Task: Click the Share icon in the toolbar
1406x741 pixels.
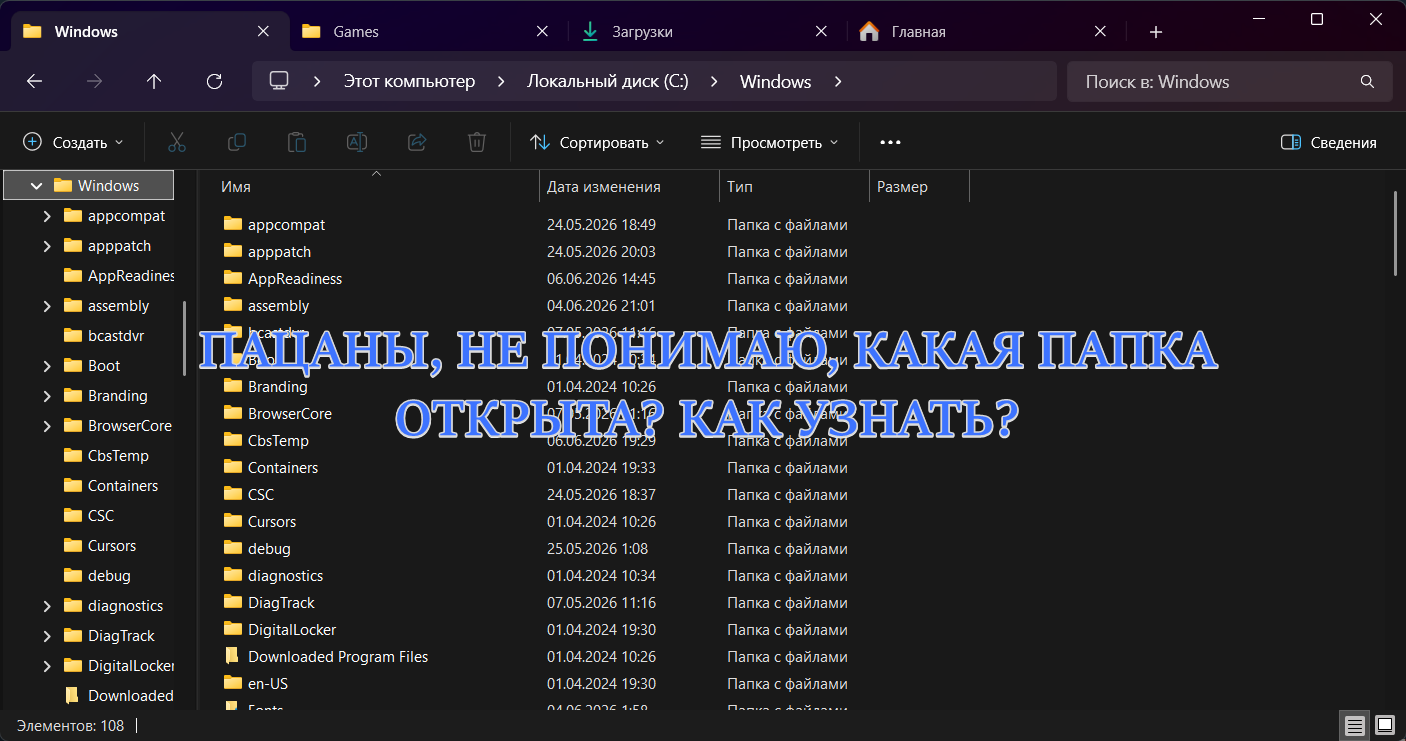Action: pyautogui.click(x=417, y=142)
